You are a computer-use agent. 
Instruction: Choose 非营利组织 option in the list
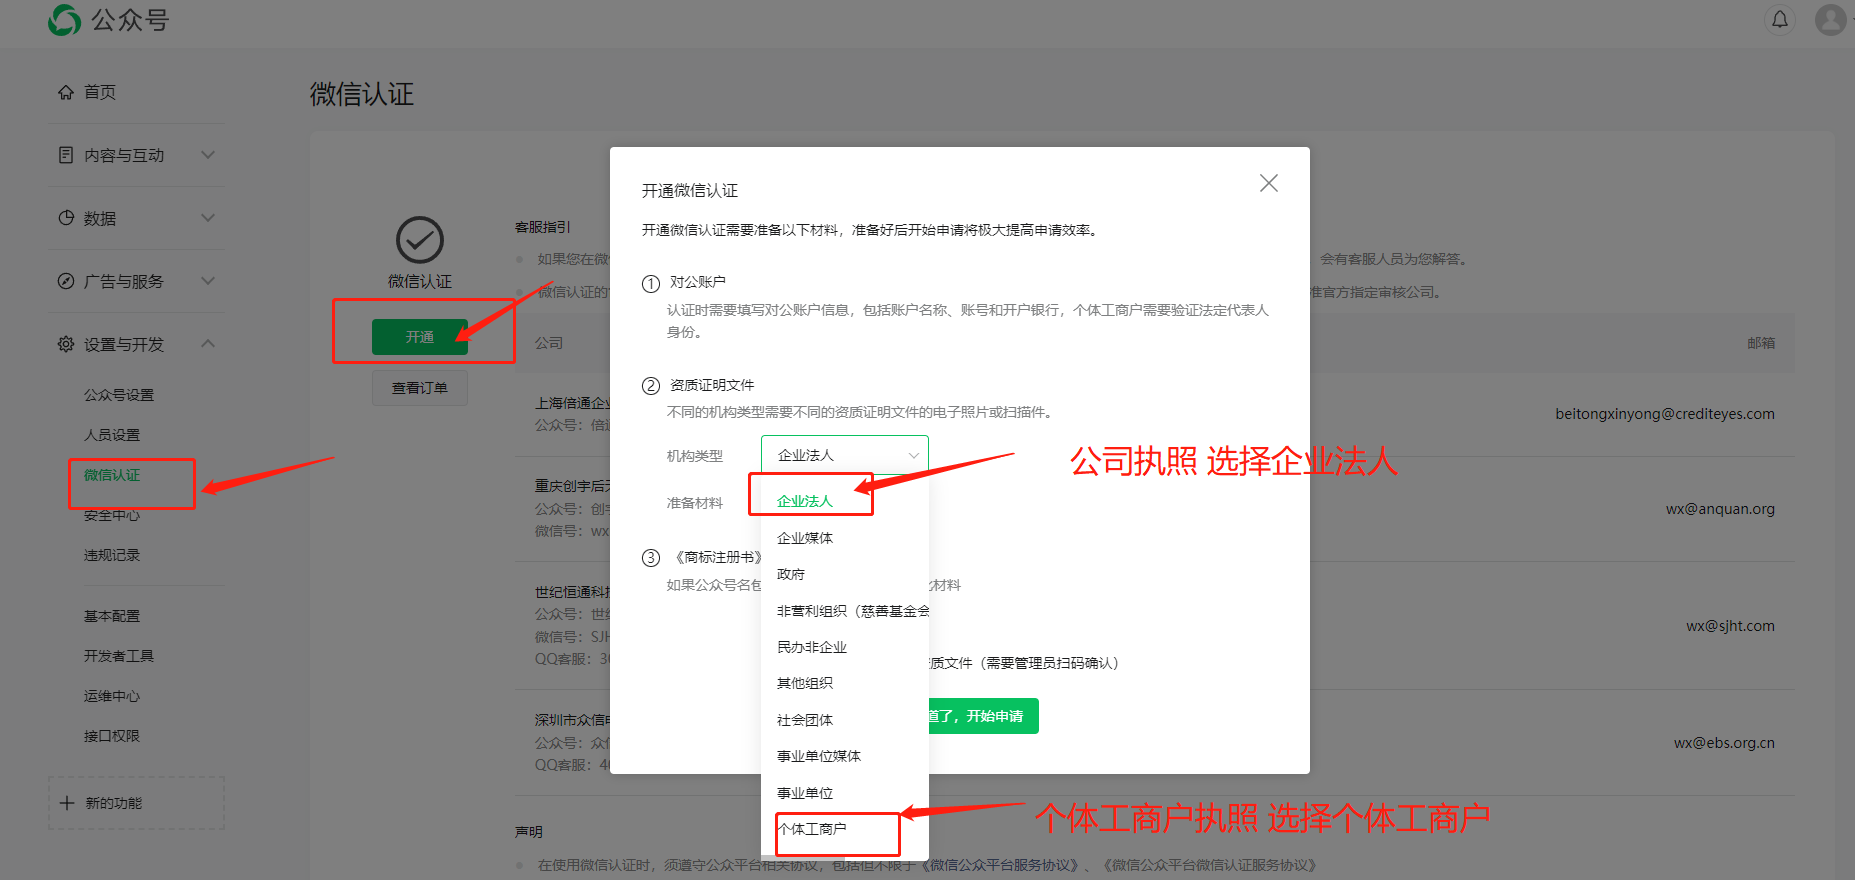pyautogui.click(x=845, y=611)
